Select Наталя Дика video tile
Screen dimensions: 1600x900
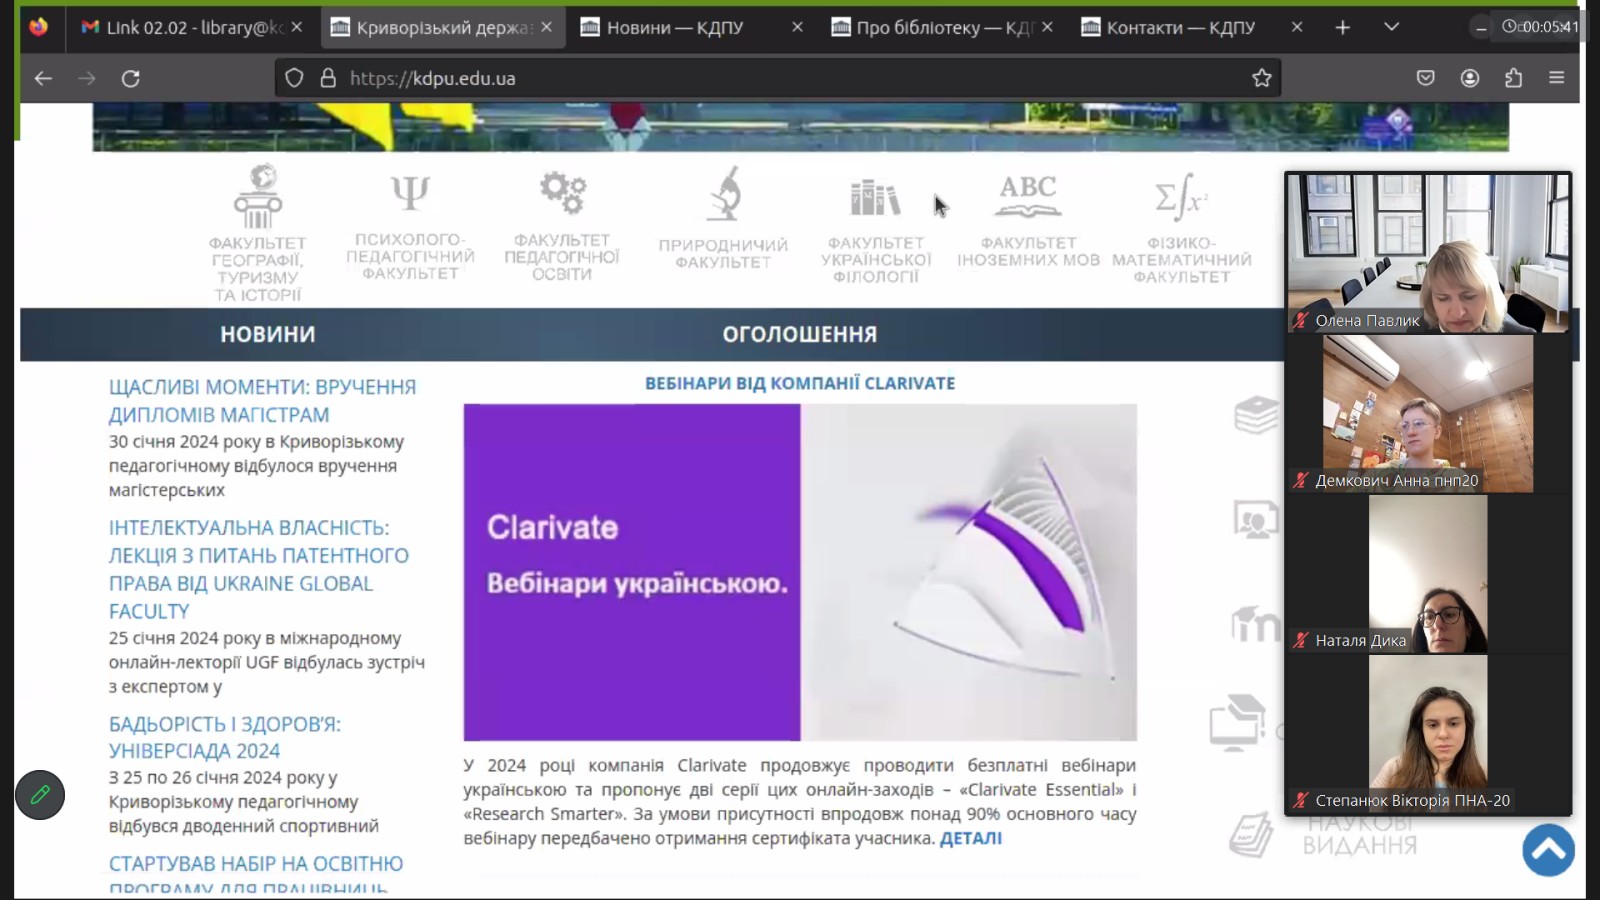tap(1428, 574)
